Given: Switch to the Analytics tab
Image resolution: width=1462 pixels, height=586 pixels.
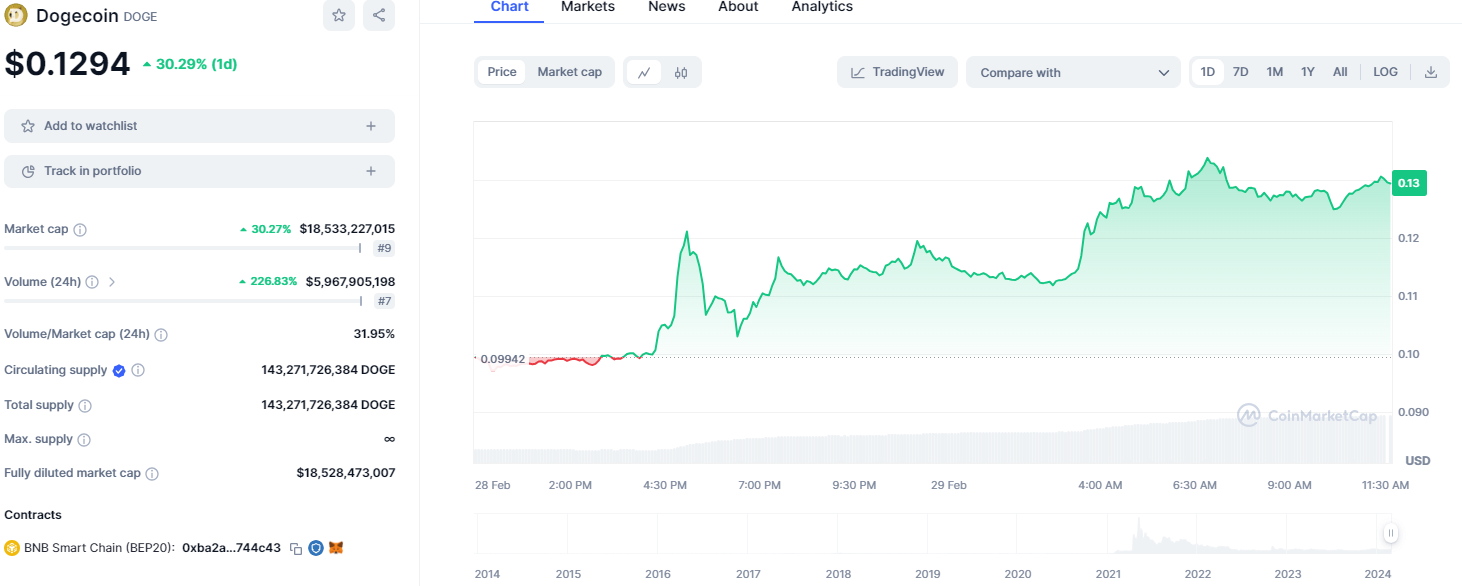Looking at the screenshot, I should point(822,7).
